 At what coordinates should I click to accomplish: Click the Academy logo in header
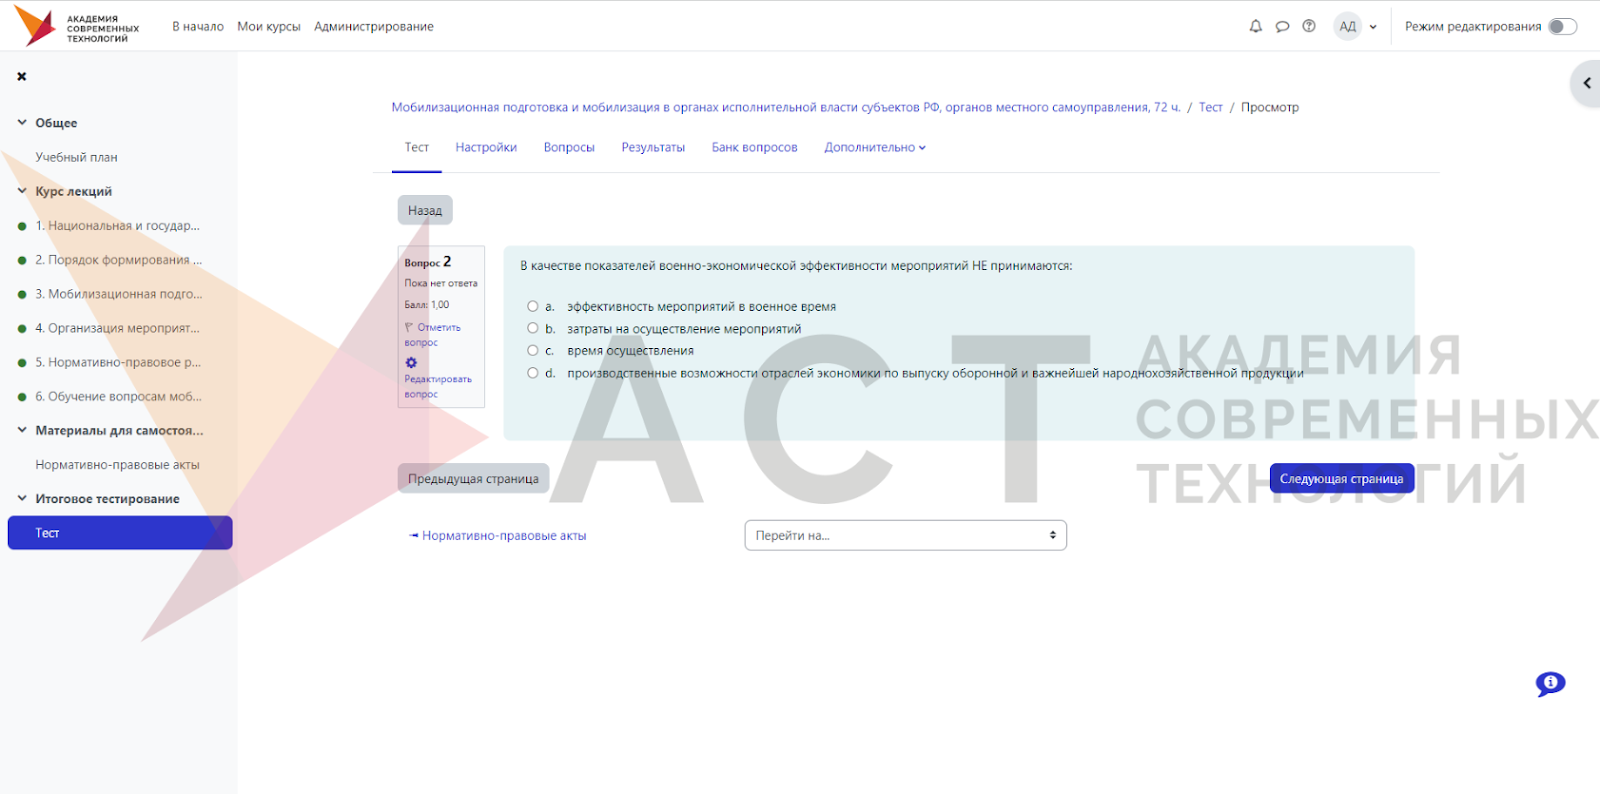(x=77, y=26)
